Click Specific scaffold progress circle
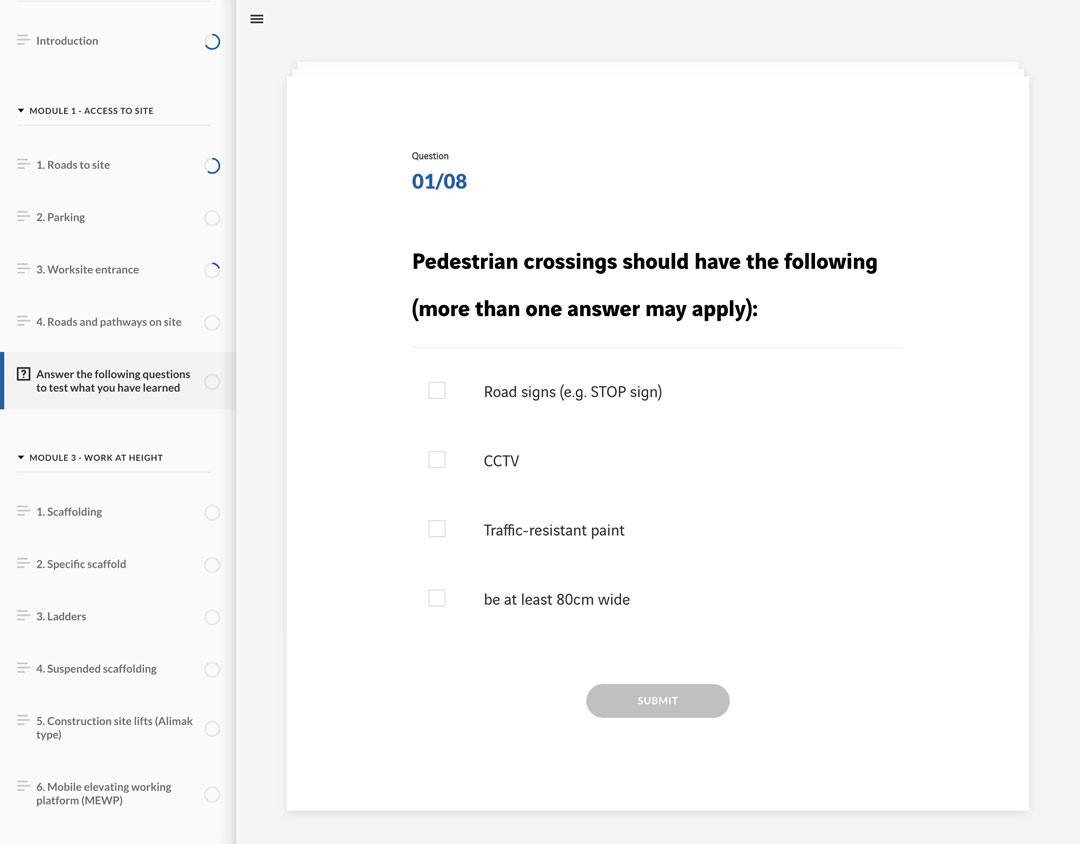This screenshot has height=844, width=1080. pyautogui.click(x=212, y=565)
